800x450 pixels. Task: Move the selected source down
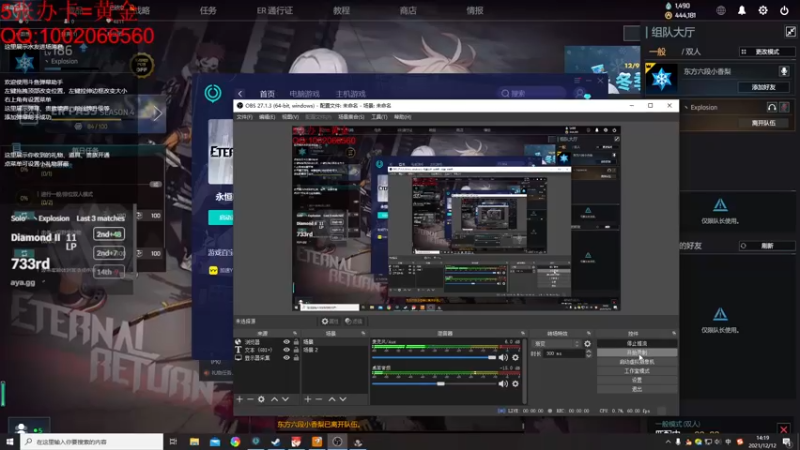pyautogui.click(x=285, y=399)
